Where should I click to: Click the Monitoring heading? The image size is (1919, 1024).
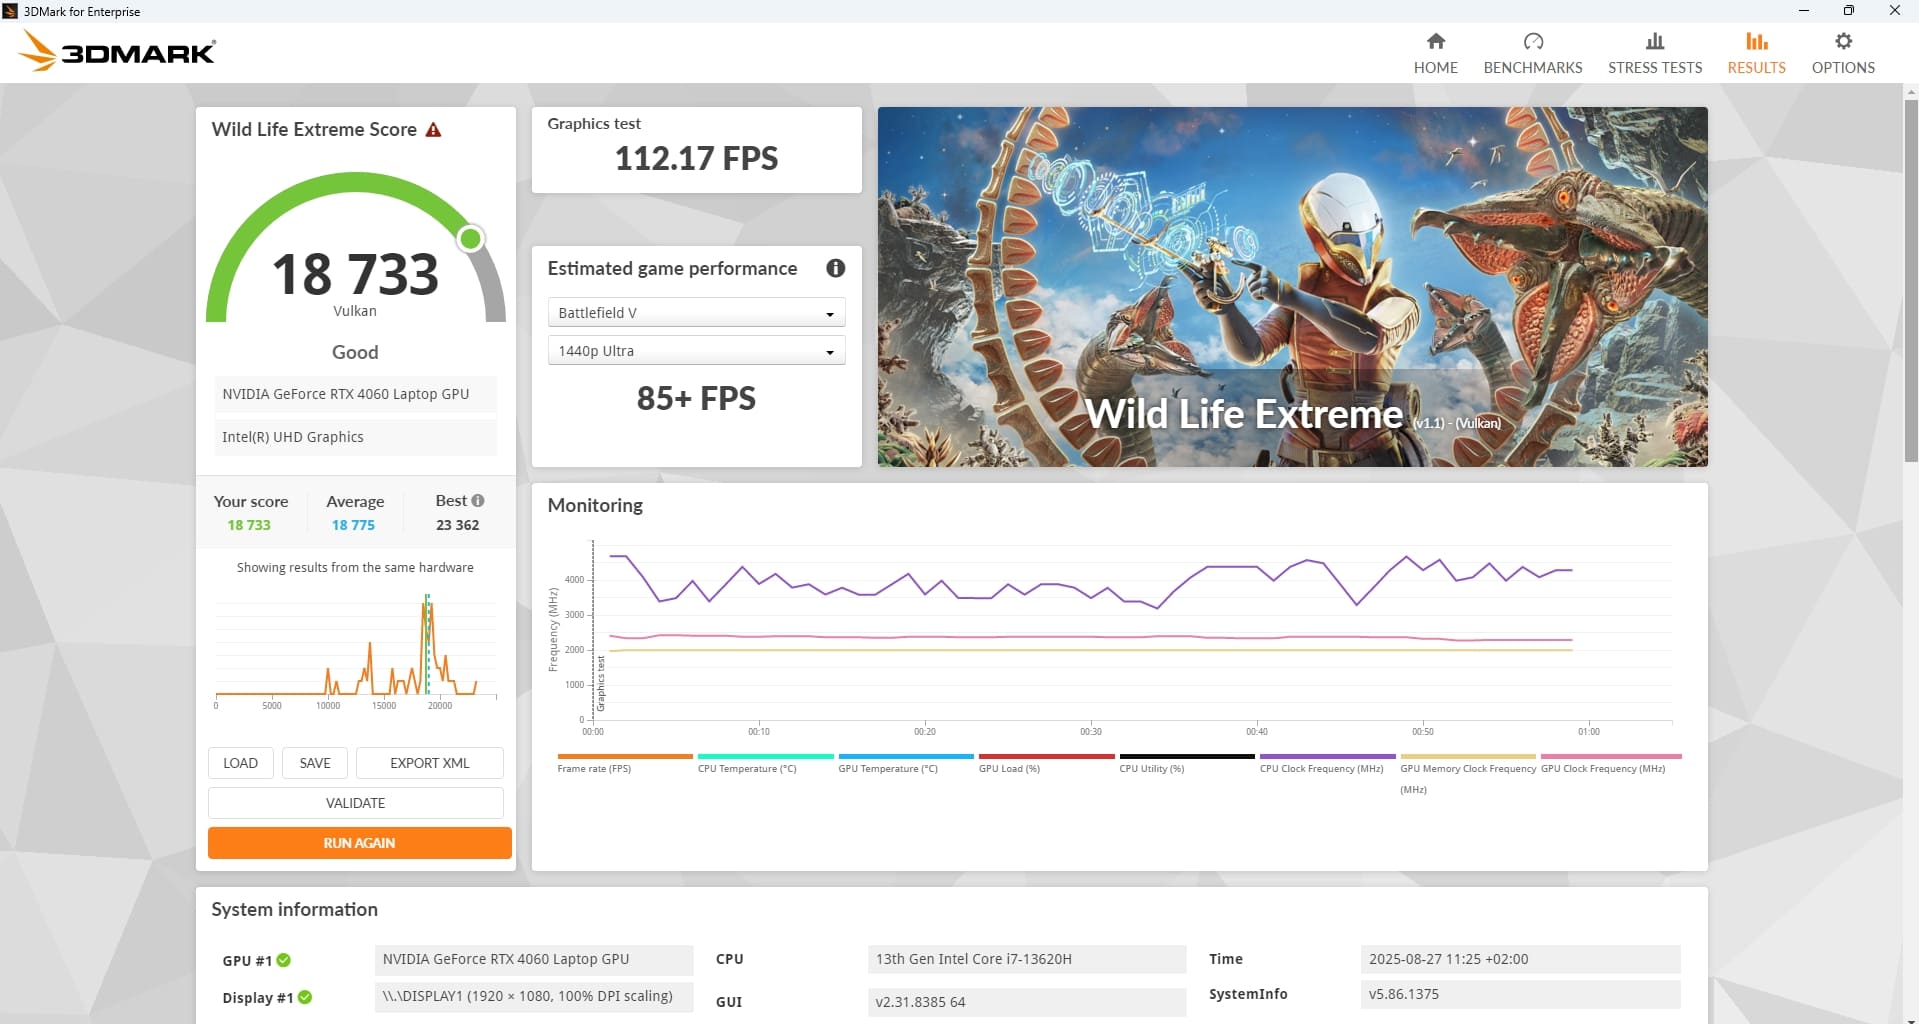(x=595, y=505)
